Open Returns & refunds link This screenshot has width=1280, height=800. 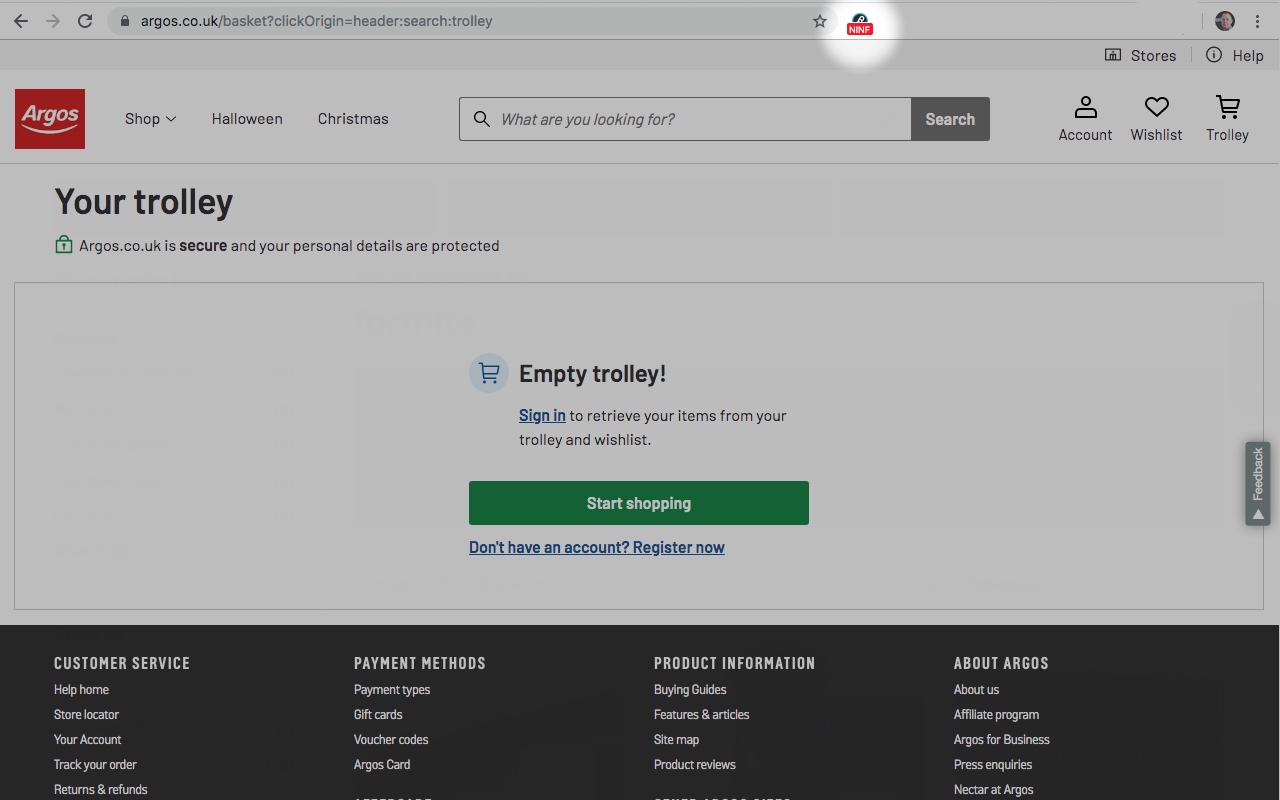(100, 789)
